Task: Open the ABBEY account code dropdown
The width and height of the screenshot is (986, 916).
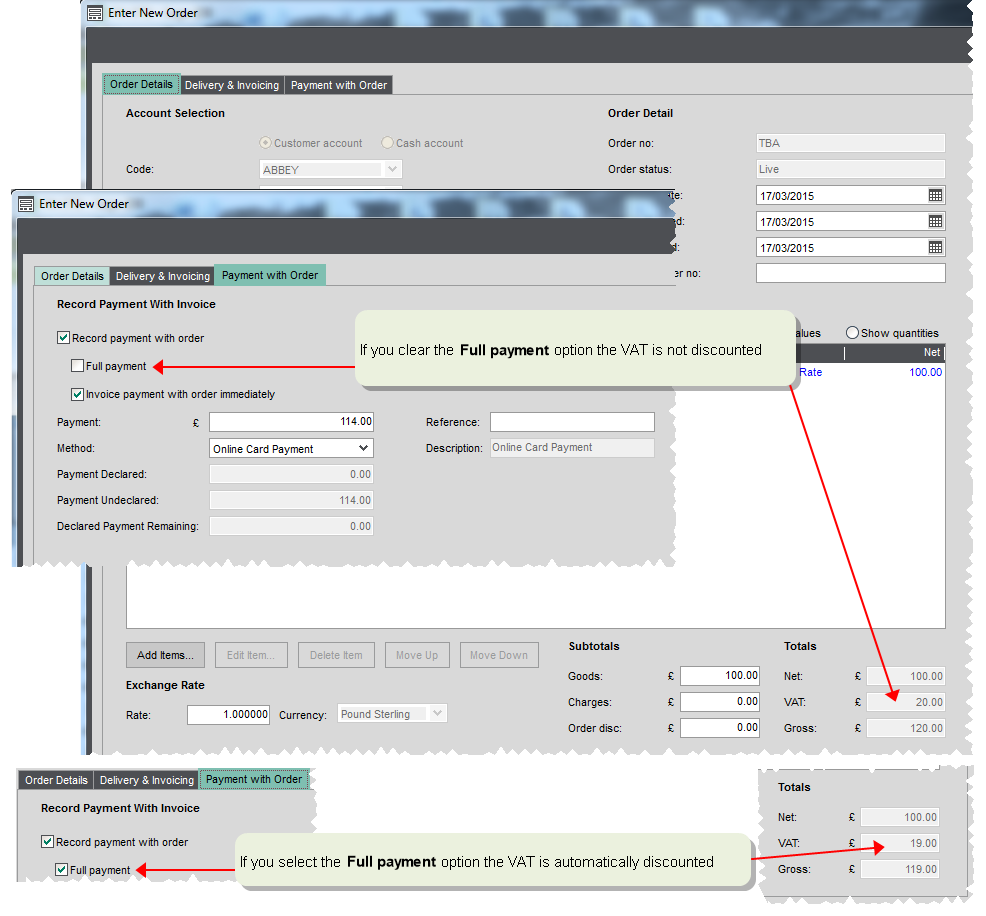Action: pos(392,170)
